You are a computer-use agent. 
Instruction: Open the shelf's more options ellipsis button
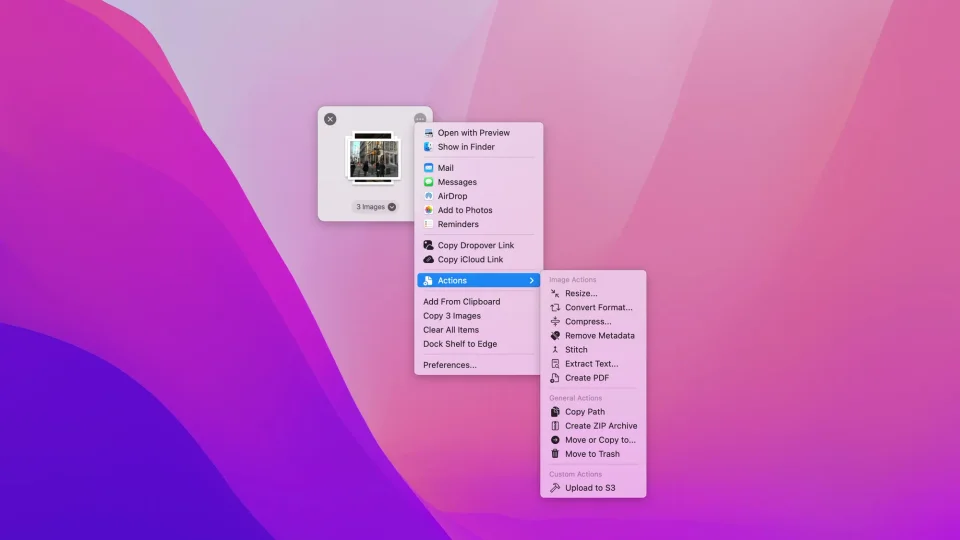(x=419, y=119)
